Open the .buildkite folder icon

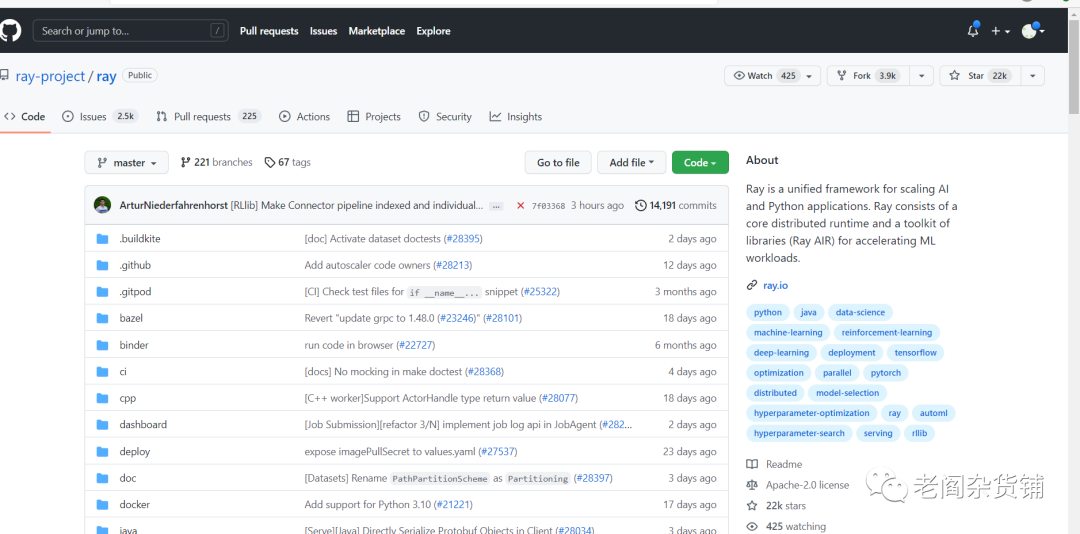[102, 239]
